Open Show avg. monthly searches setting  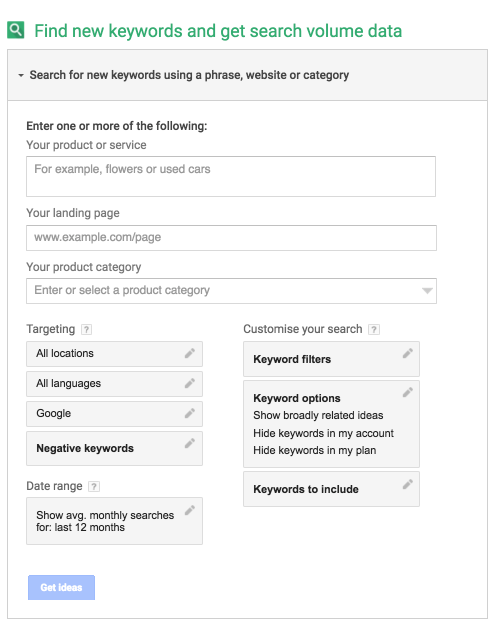click(x=114, y=521)
